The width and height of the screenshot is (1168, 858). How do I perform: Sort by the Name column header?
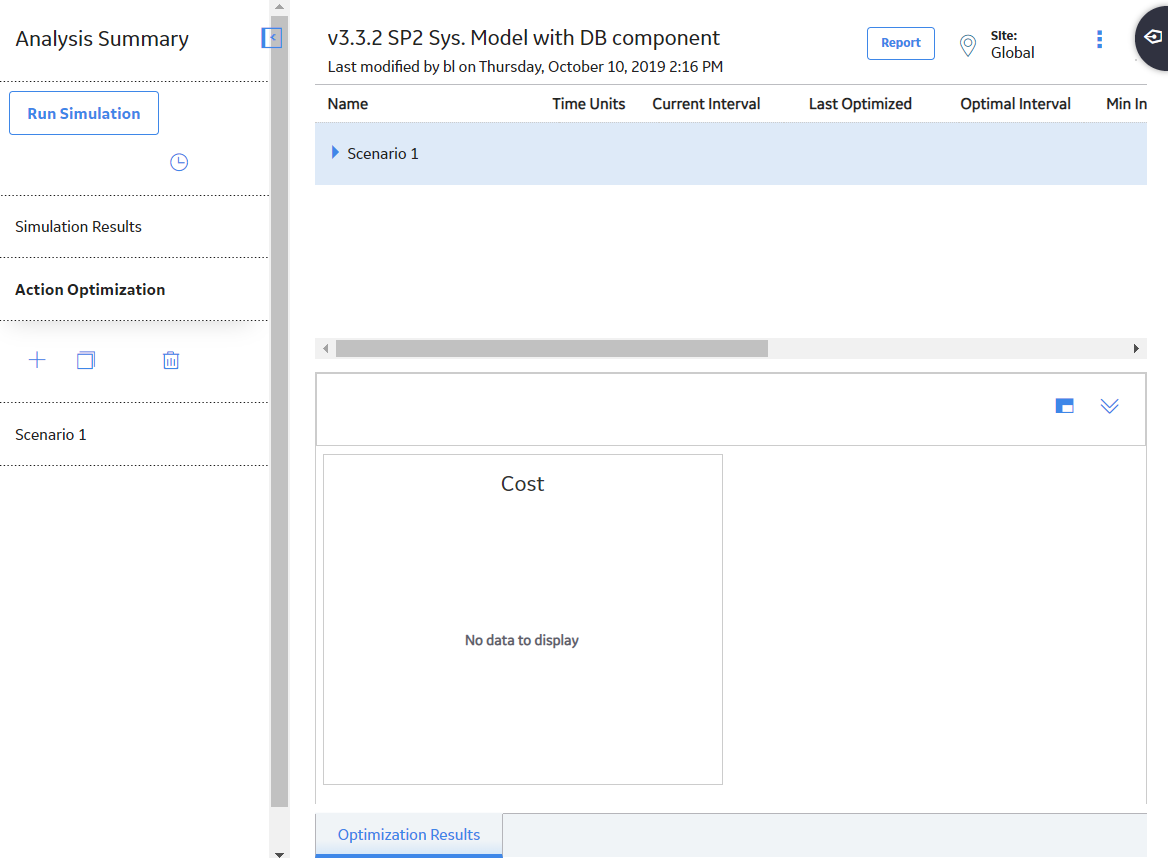(348, 104)
